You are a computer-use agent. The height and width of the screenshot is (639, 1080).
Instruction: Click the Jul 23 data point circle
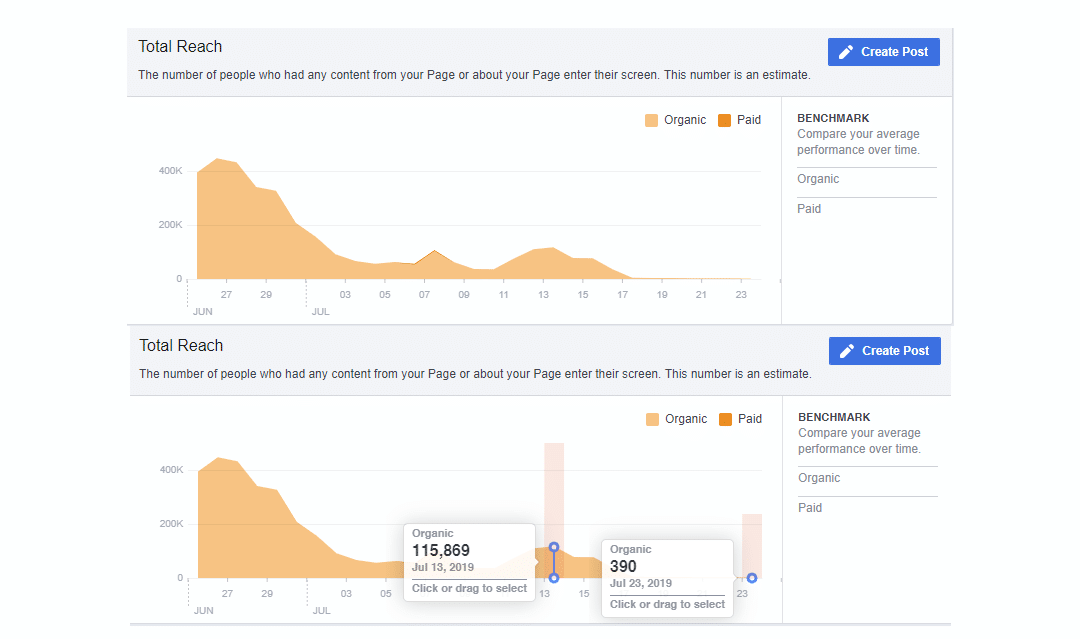pyautogui.click(x=752, y=578)
